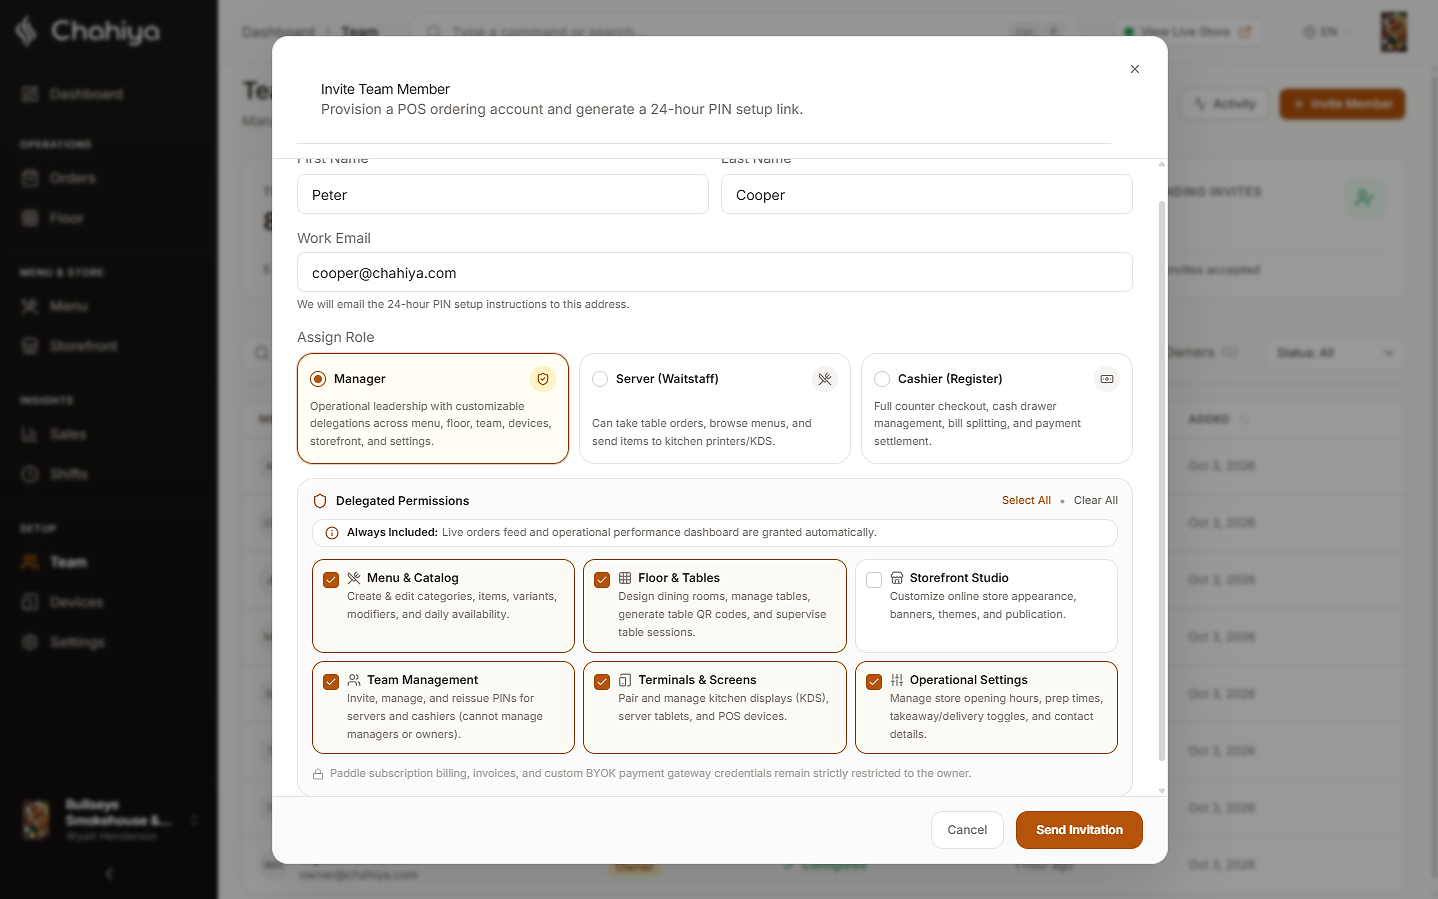Image resolution: width=1438 pixels, height=899 pixels.
Task: Click the lock icon beside billing note
Action: point(318,774)
